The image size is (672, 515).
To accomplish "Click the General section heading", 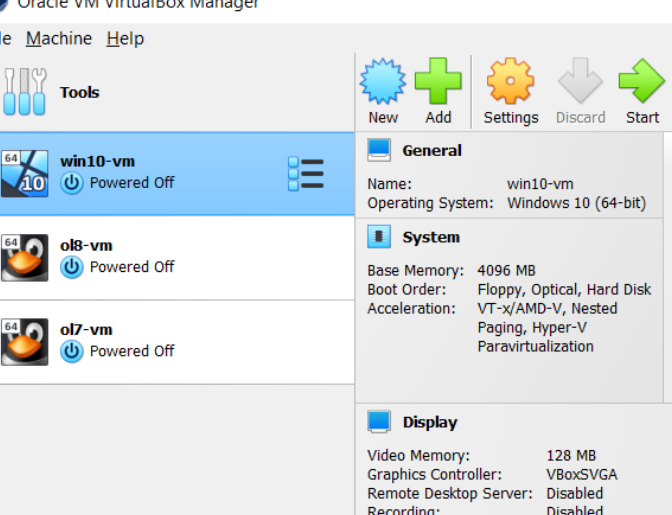I will coord(432,150).
